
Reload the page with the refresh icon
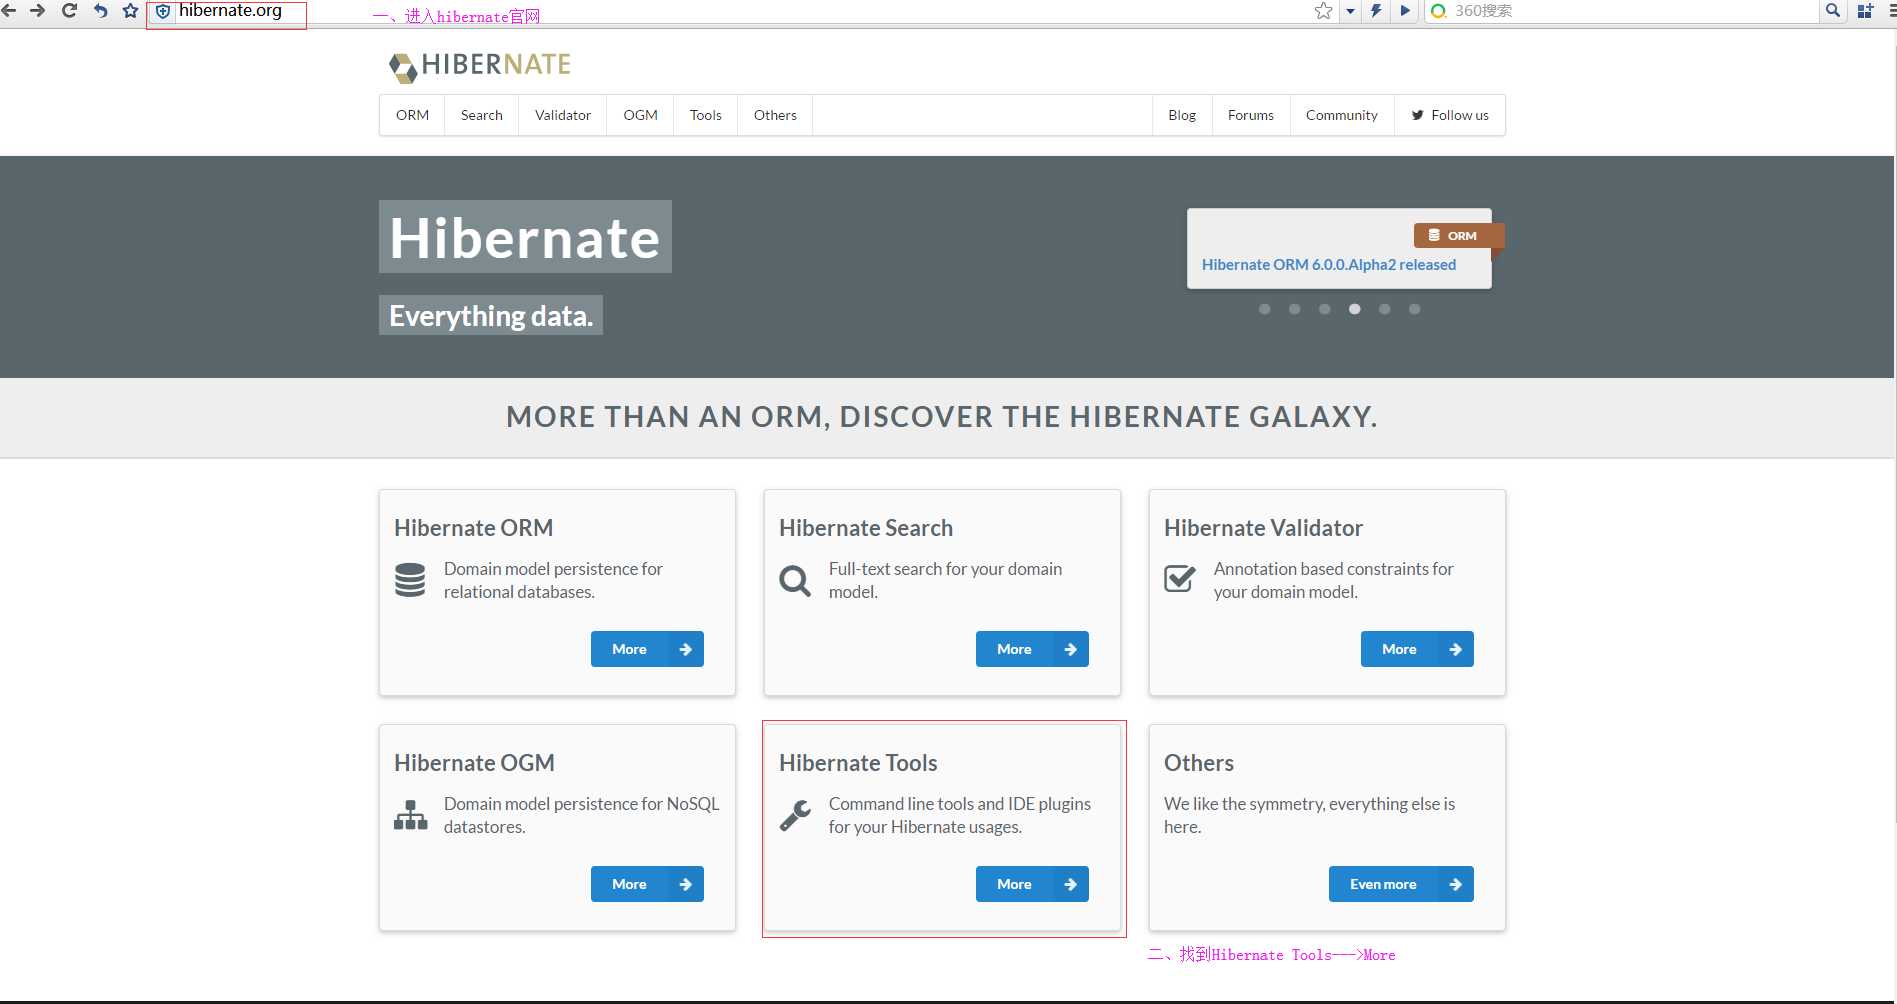click(69, 10)
